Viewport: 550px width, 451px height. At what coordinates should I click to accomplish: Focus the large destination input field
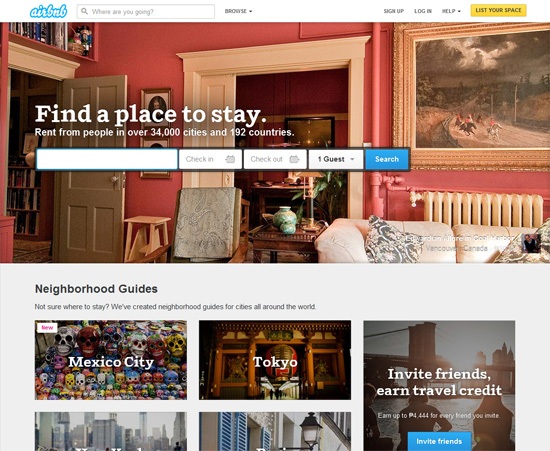click(x=107, y=159)
